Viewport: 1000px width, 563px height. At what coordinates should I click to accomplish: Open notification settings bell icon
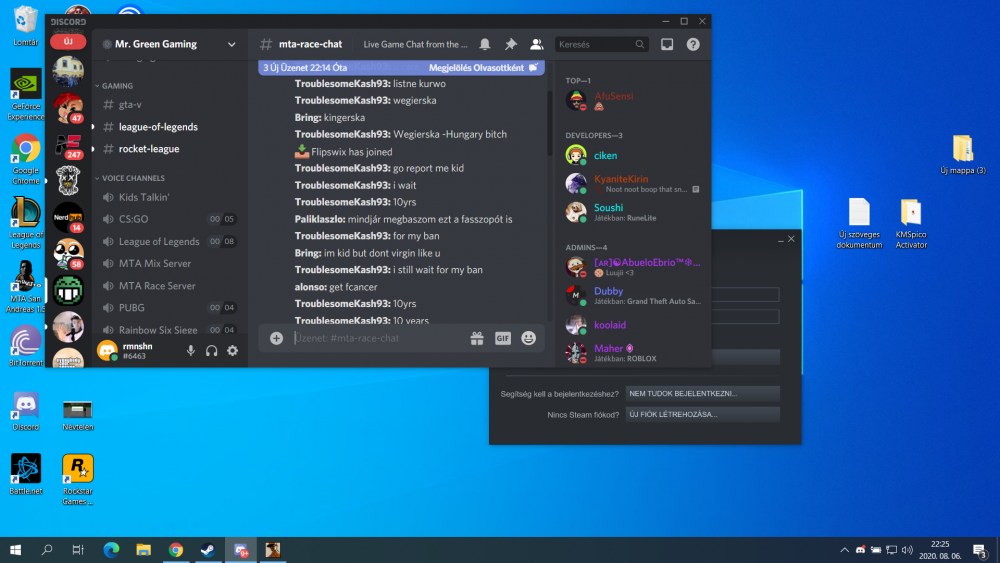click(x=485, y=44)
